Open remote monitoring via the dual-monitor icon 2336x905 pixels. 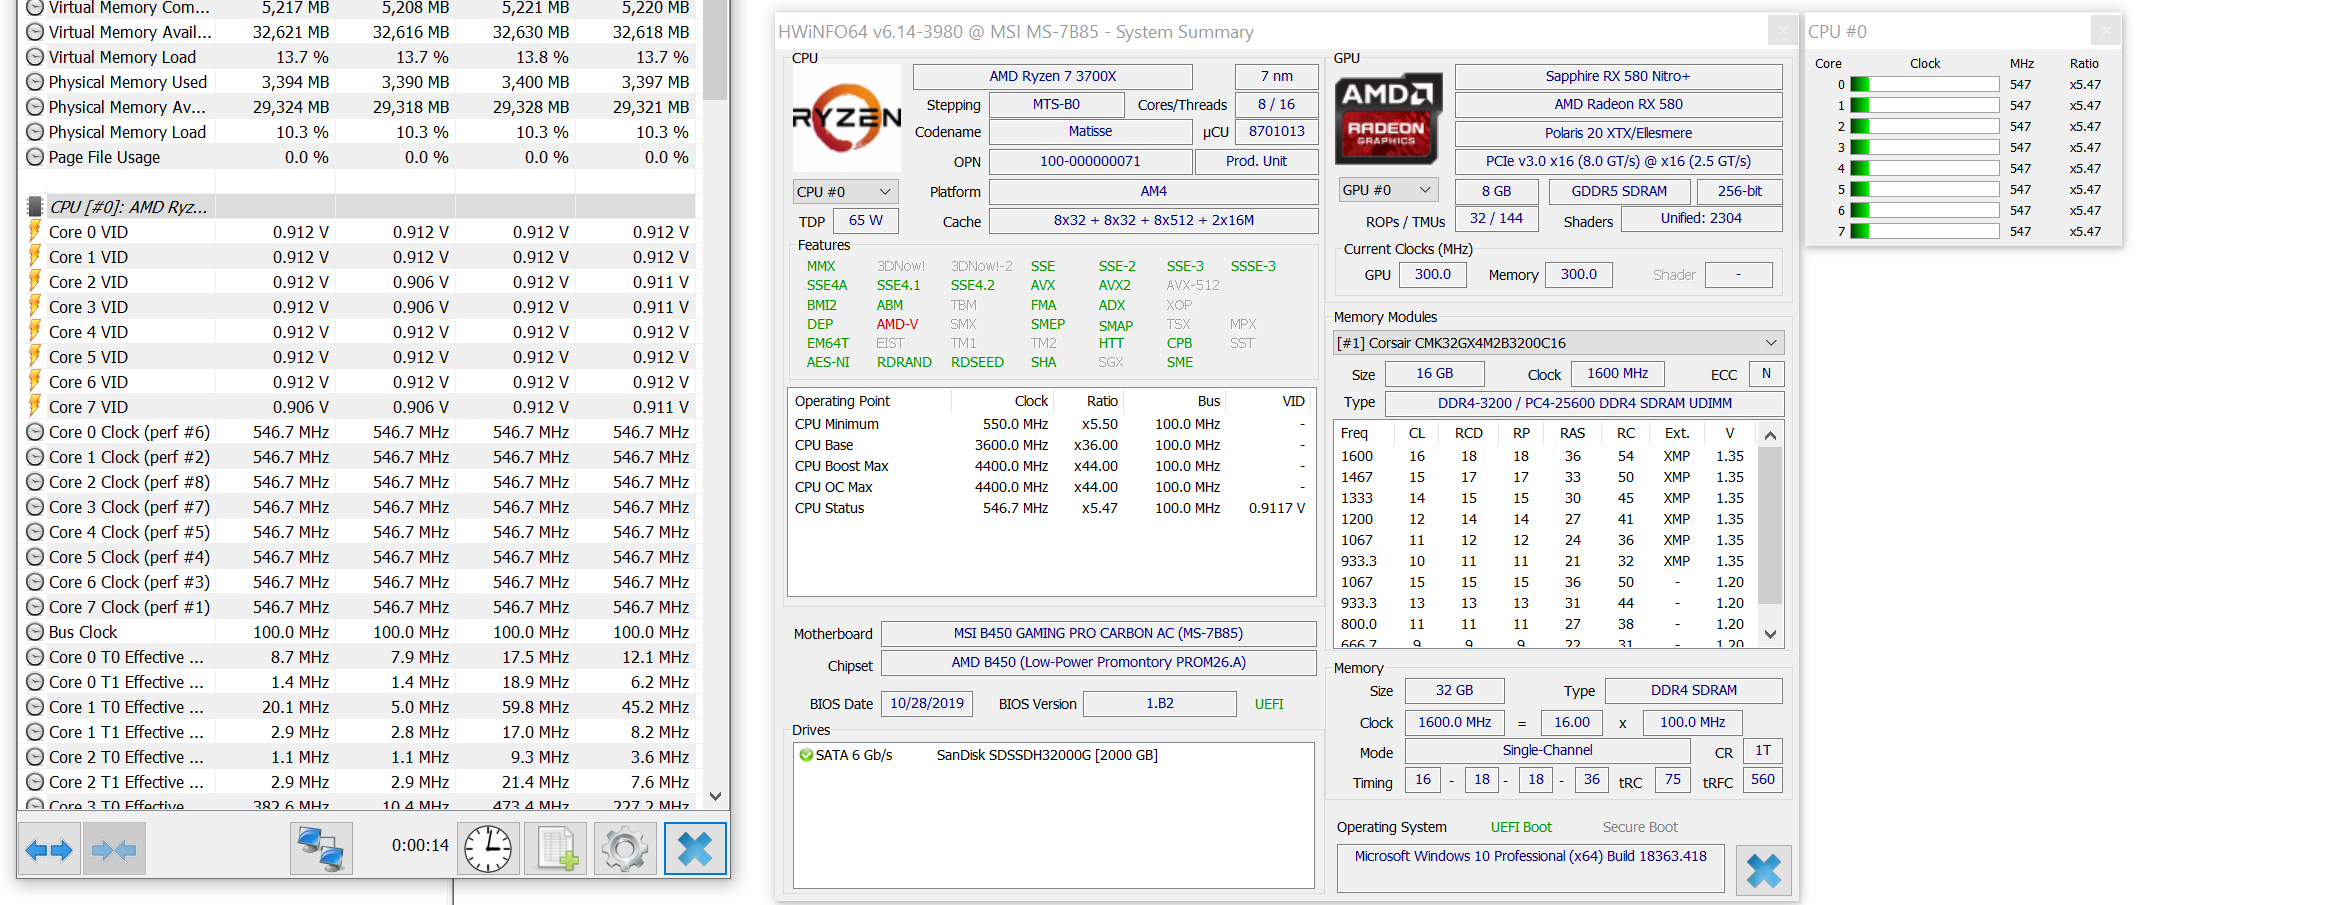click(x=320, y=847)
